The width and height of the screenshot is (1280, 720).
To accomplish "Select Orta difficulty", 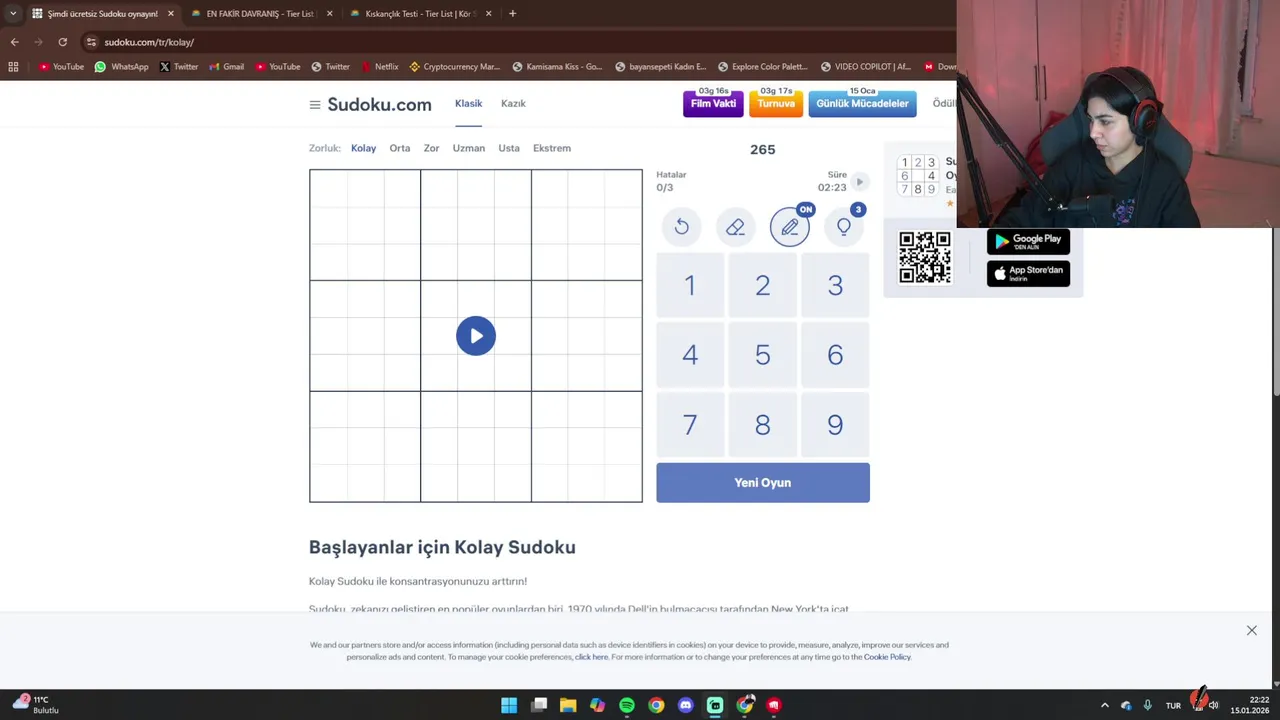I will [x=400, y=148].
